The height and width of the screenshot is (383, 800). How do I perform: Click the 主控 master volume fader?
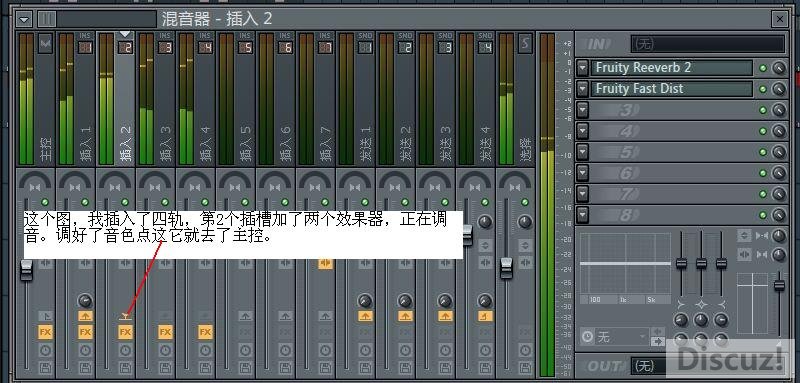pyautogui.click(x=27, y=270)
